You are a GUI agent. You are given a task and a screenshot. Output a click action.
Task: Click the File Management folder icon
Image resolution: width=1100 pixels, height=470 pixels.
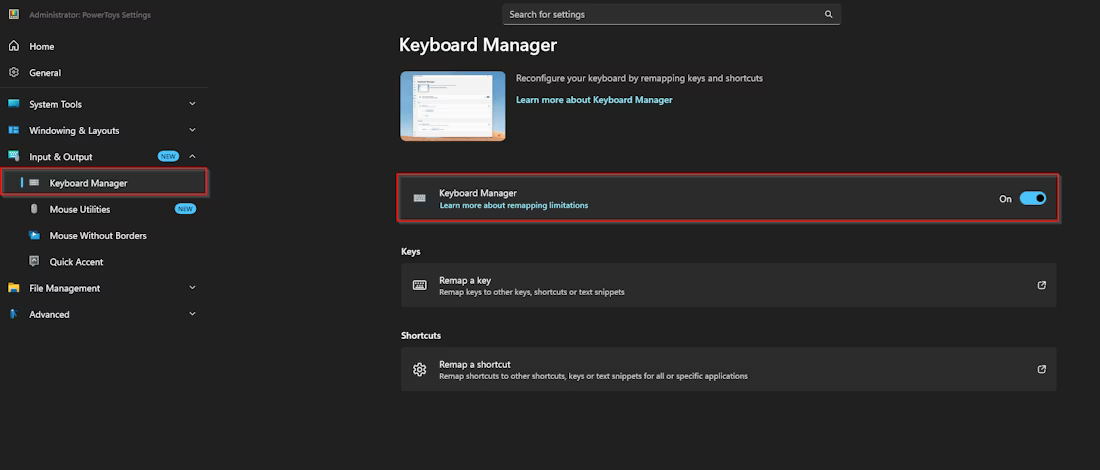pos(13,288)
